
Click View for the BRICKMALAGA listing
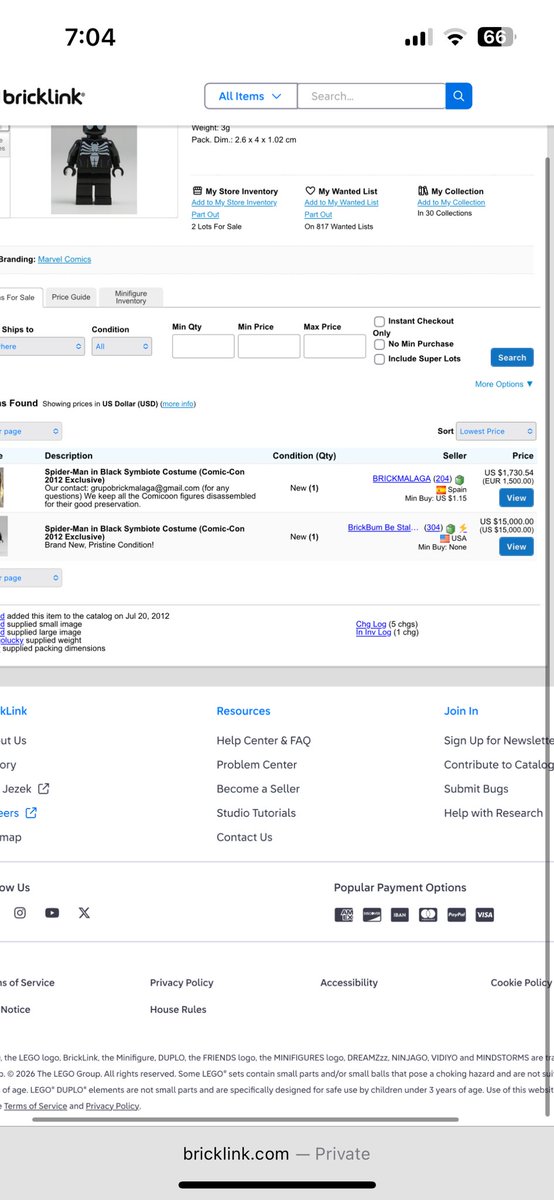coord(516,498)
